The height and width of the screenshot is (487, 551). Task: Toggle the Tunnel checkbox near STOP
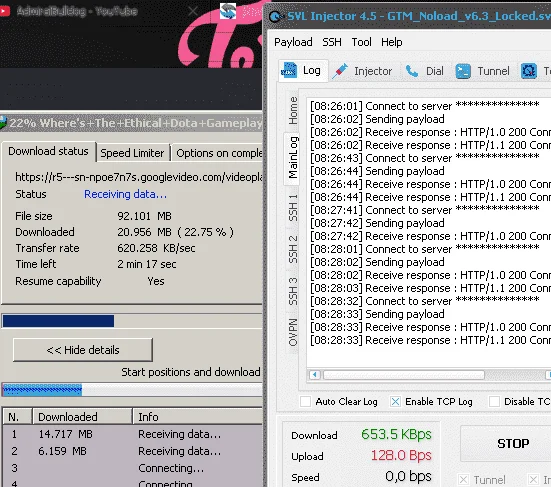(464, 480)
